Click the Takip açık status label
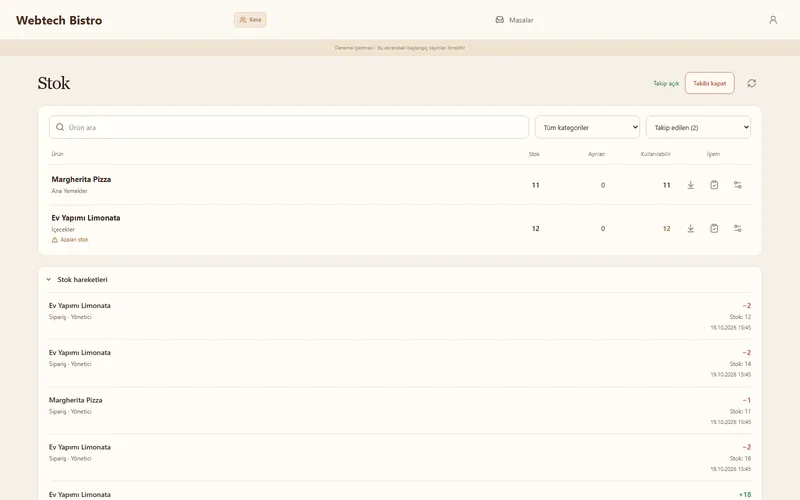 pyautogui.click(x=666, y=83)
